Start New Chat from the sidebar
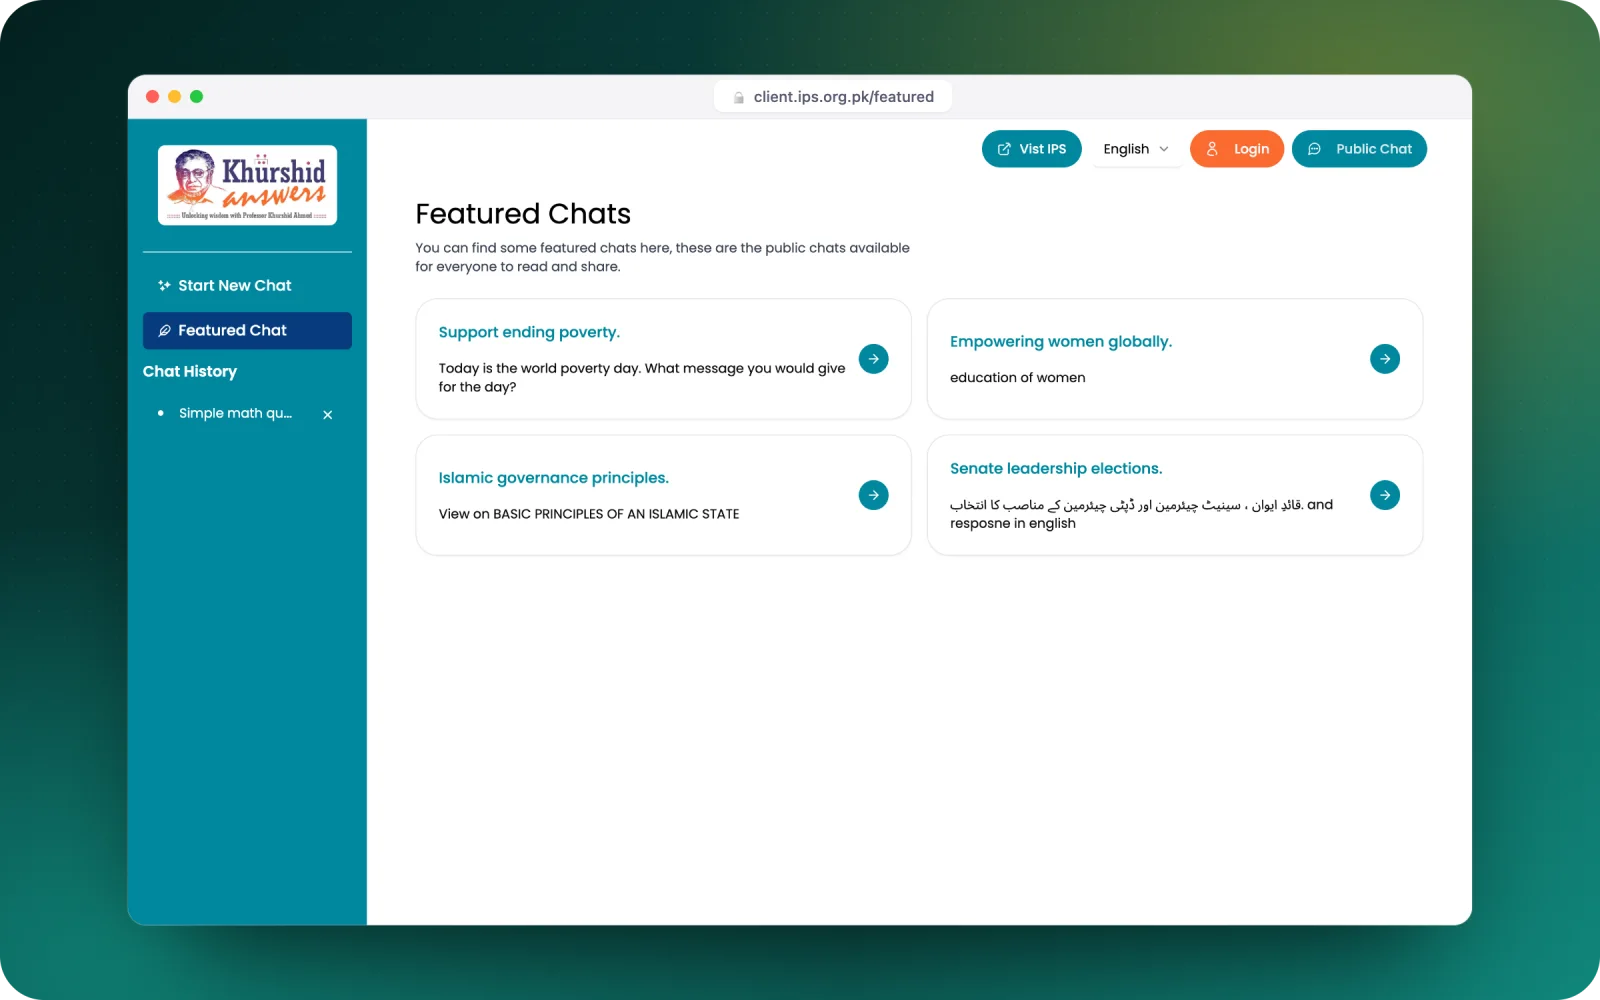1600x1000 pixels. 247,286
